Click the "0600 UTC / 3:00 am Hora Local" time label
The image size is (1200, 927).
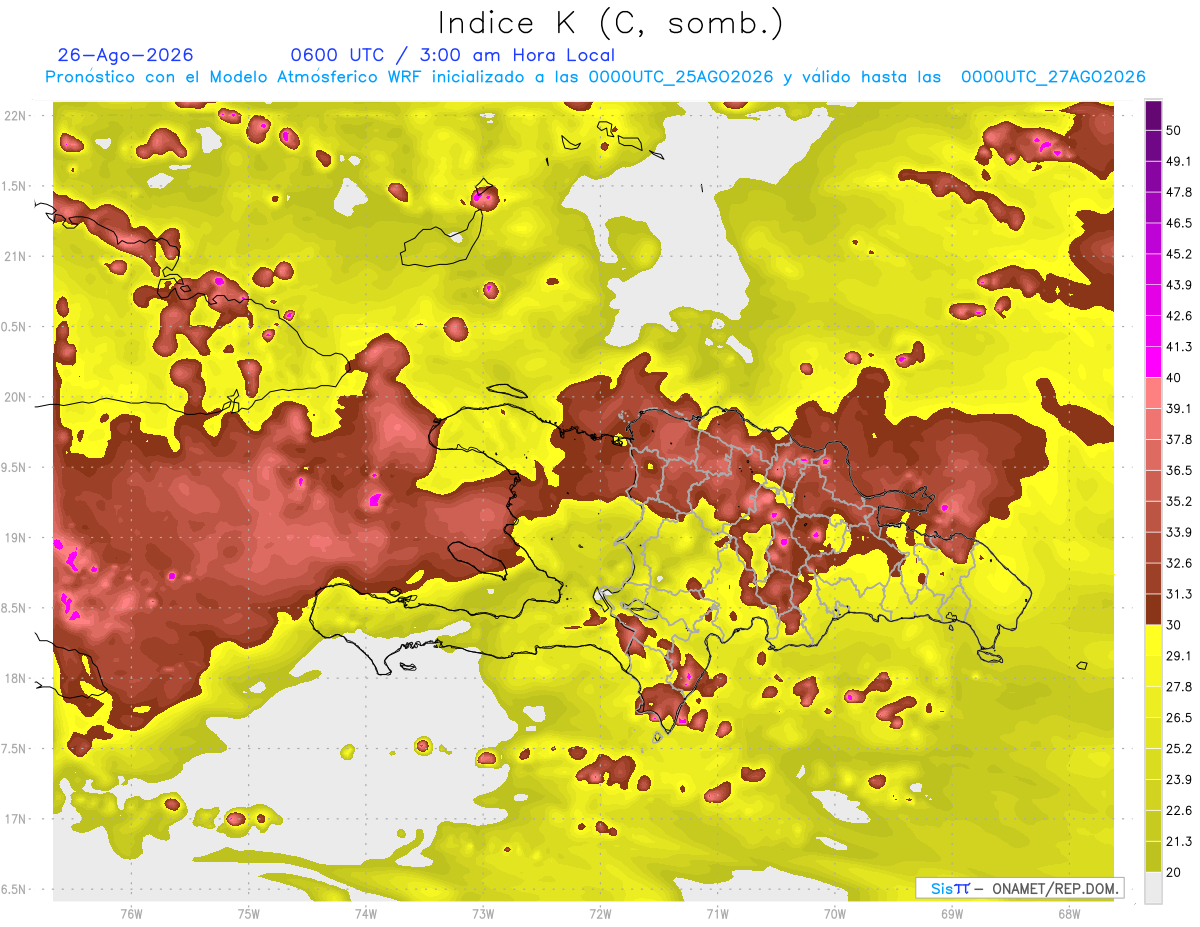(452, 55)
